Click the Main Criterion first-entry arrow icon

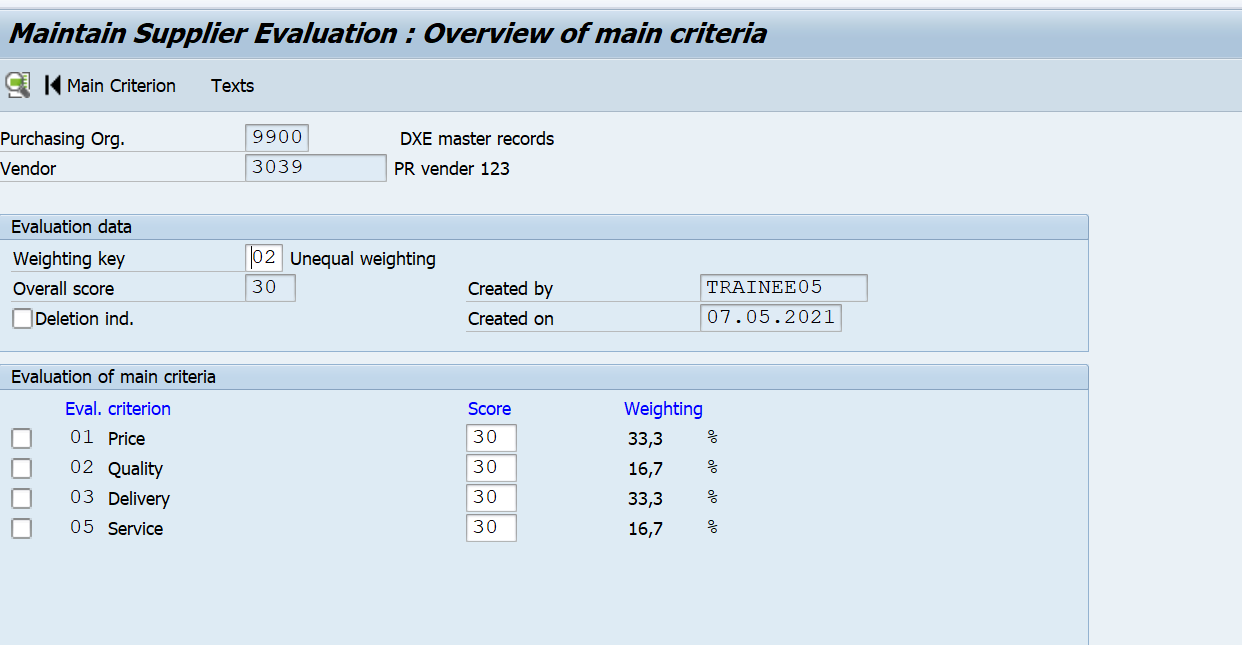coord(52,85)
